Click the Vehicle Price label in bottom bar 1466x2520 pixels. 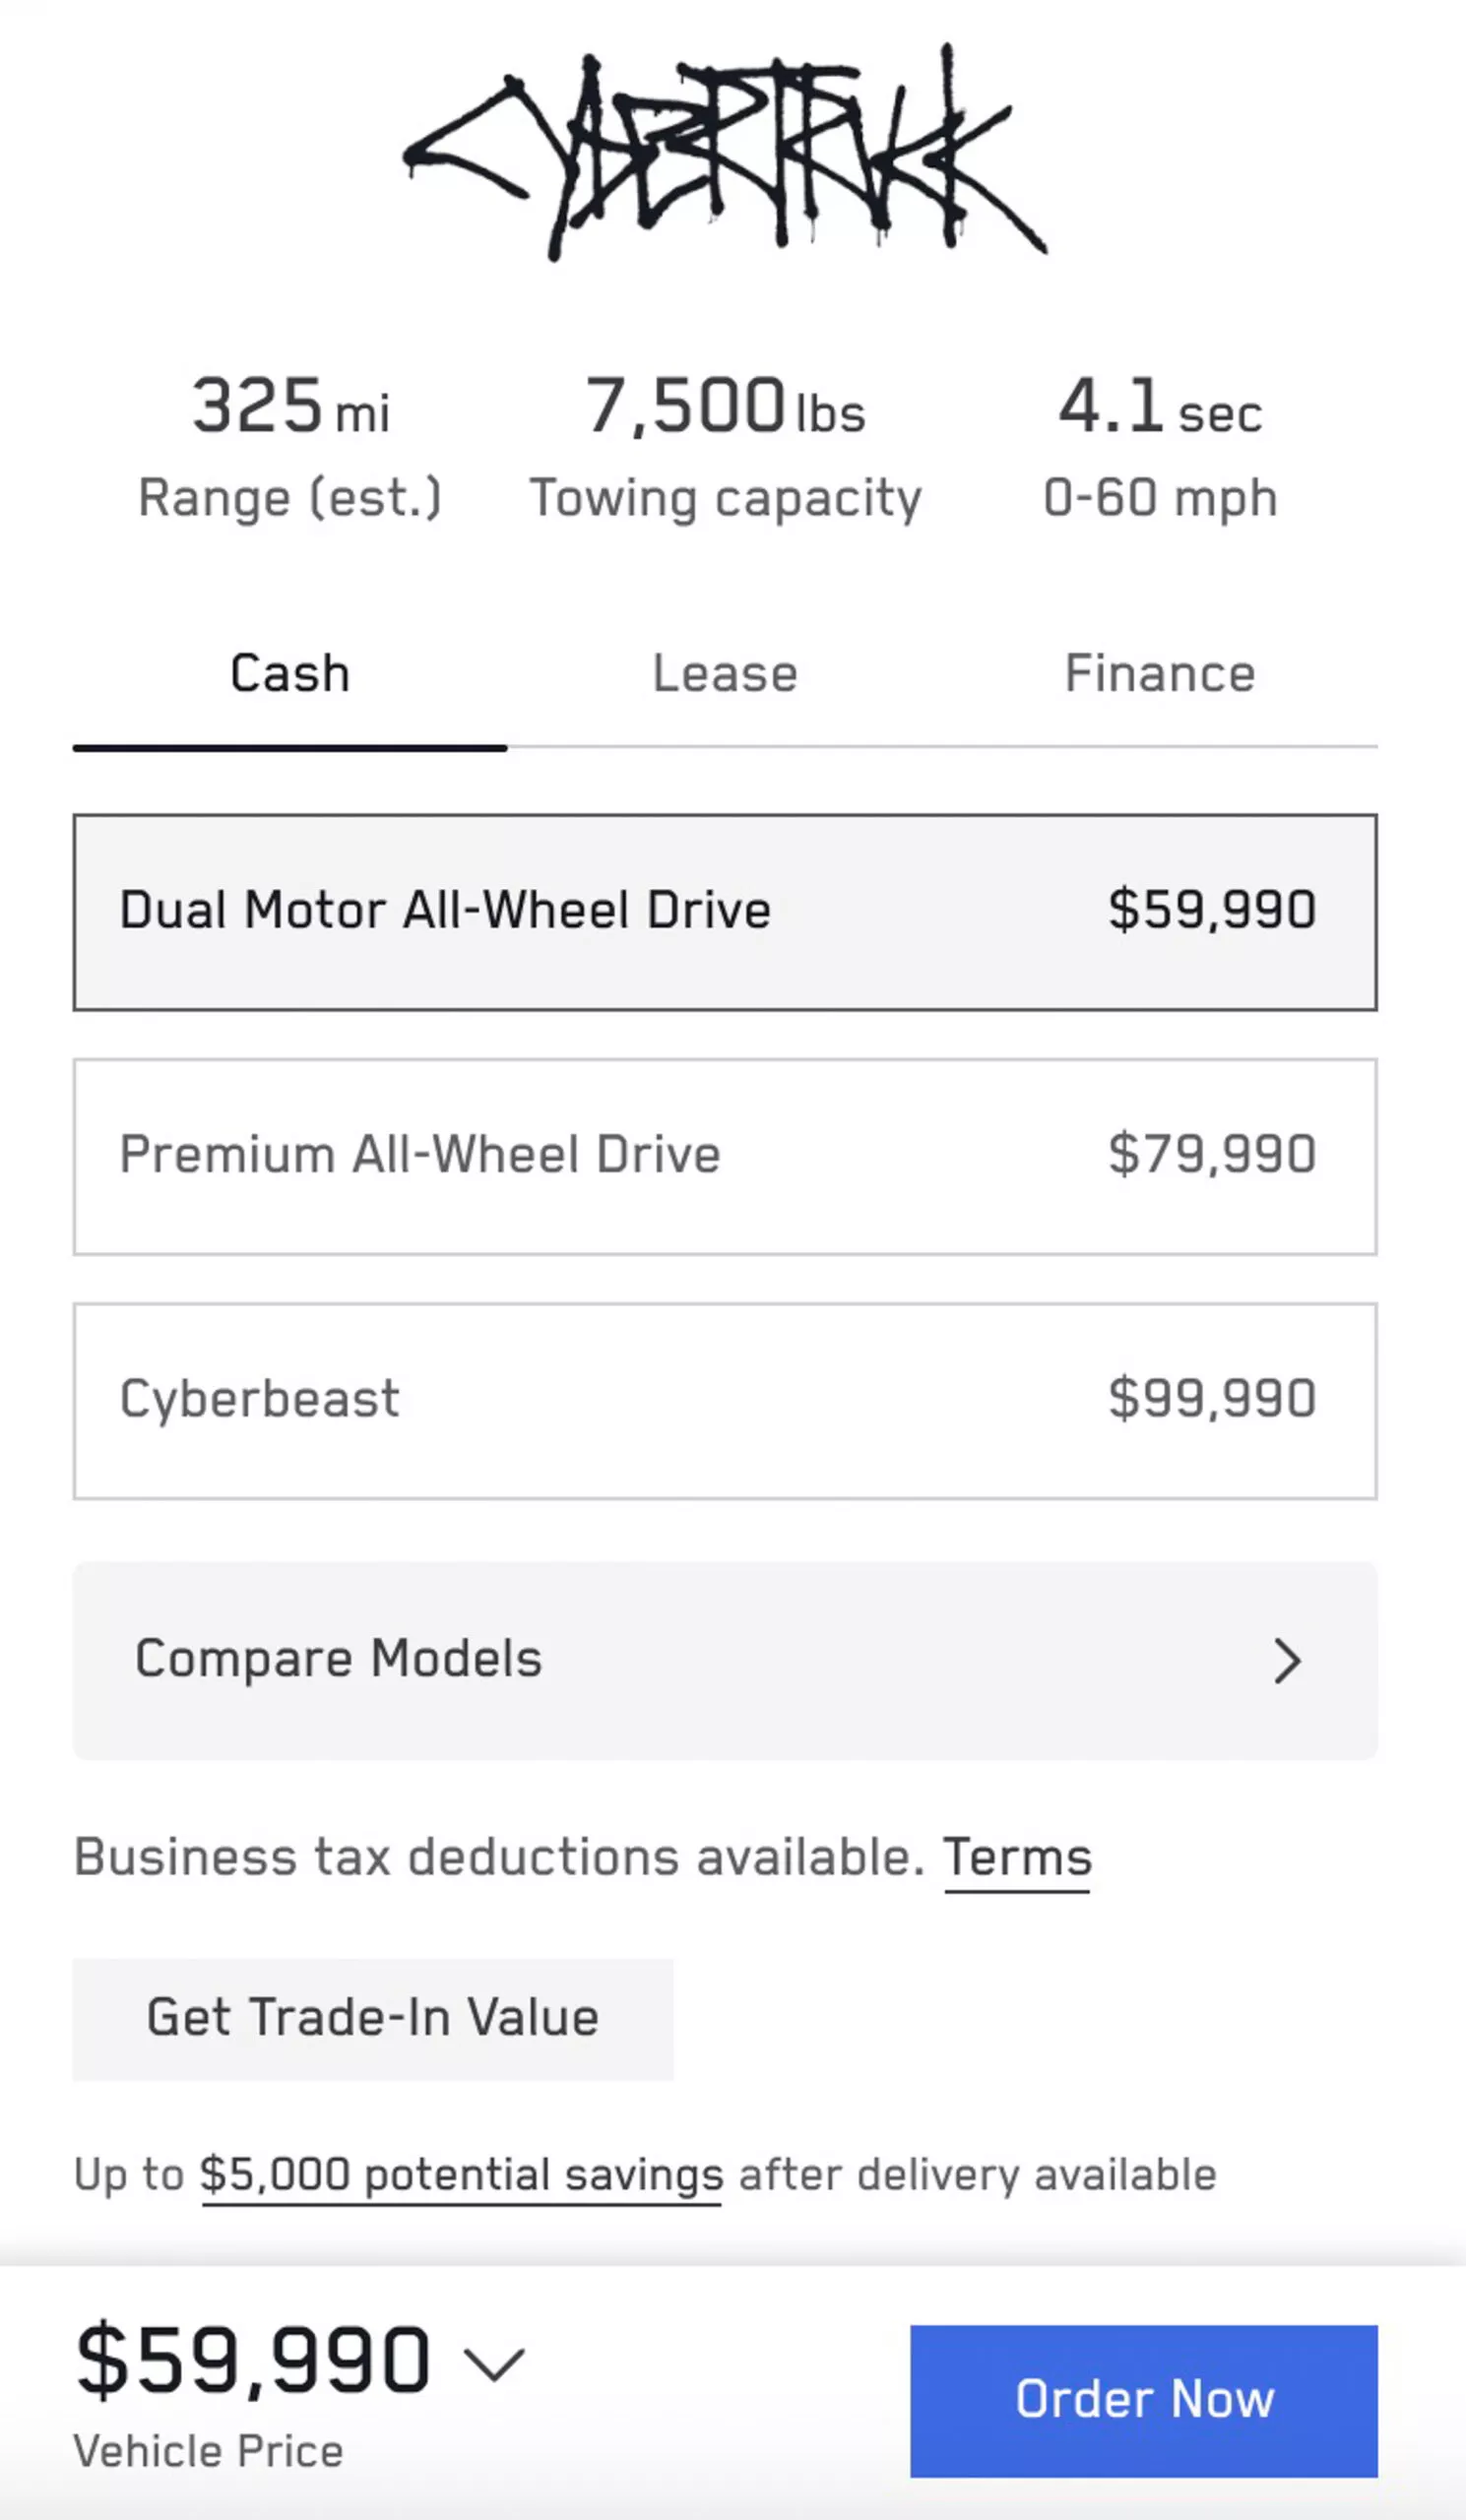(208, 2451)
